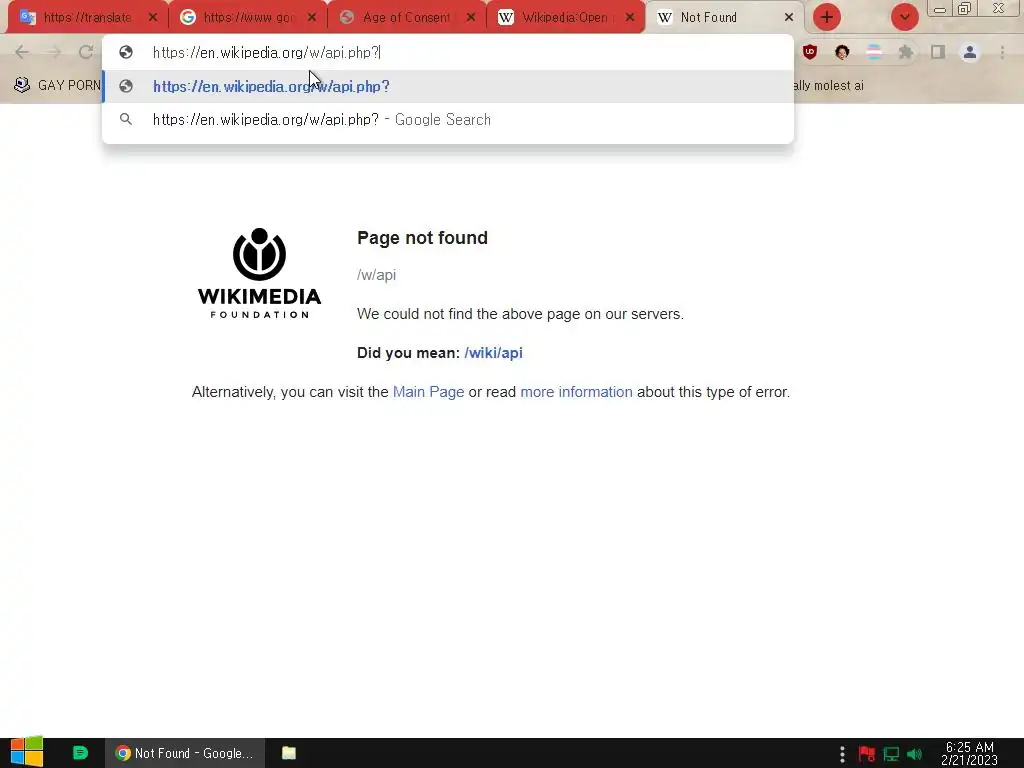Click the avatar face extension icon
Image resolution: width=1024 pixels, height=768 pixels.
tap(842, 52)
